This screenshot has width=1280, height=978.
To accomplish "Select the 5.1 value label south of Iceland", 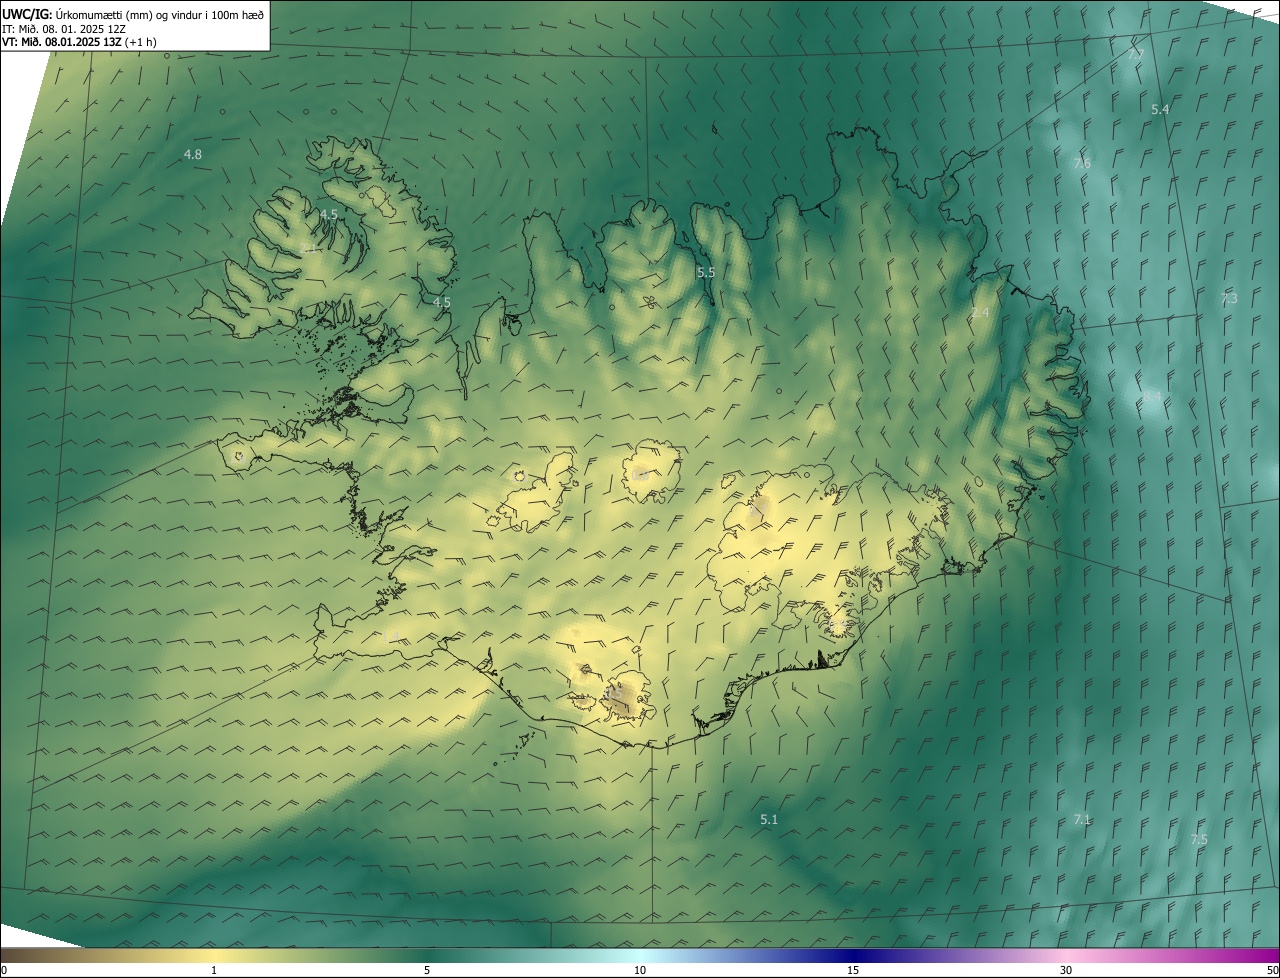I will click(x=768, y=819).
